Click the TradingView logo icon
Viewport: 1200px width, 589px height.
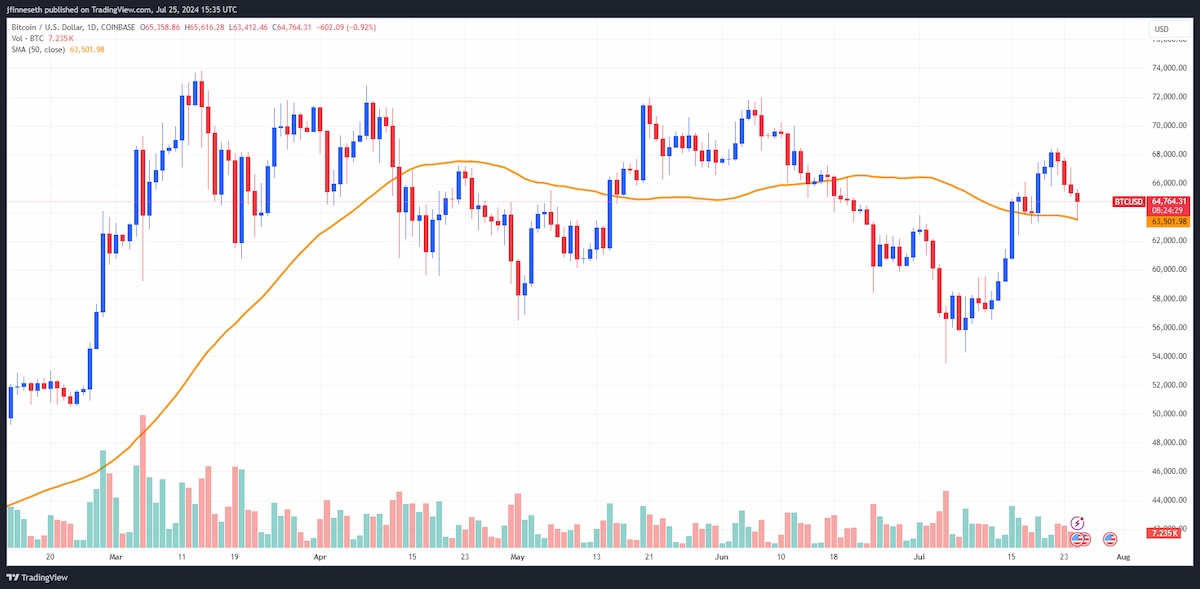point(14,578)
